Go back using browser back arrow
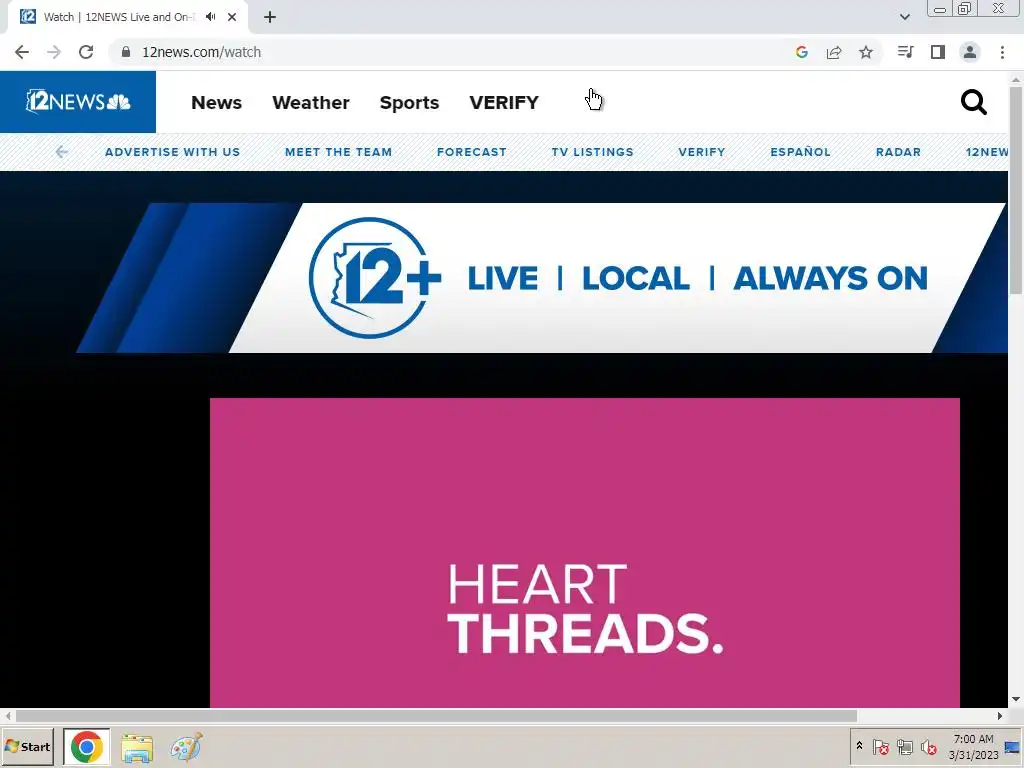1024x768 pixels. (x=22, y=52)
